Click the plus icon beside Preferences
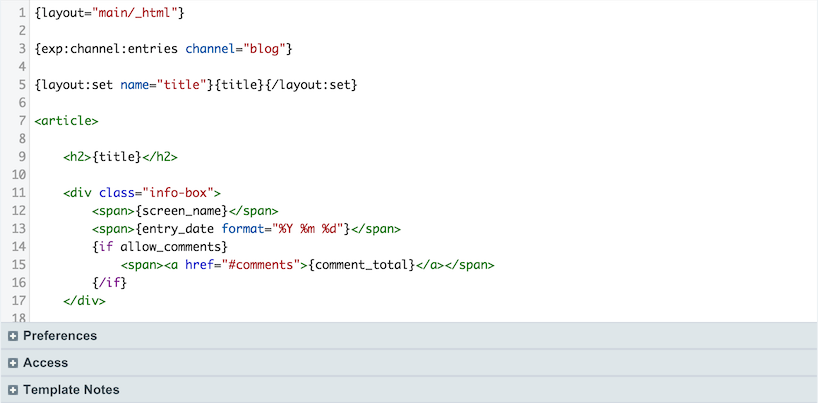The height and width of the screenshot is (403, 818). (13, 336)
